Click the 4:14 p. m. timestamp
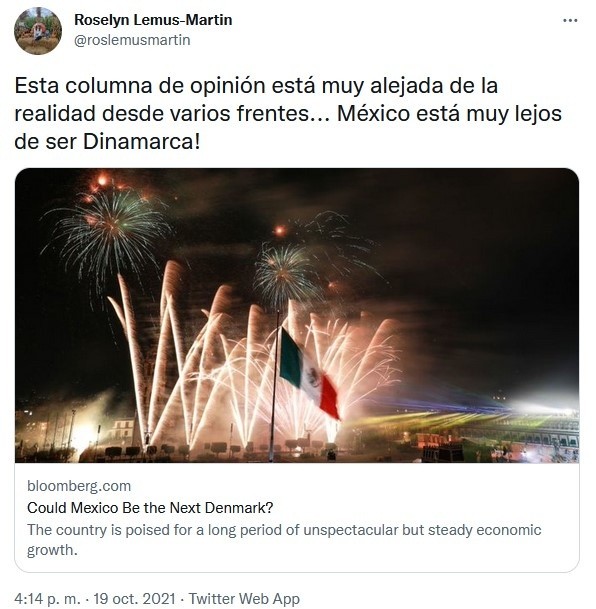This screenshot has height=609, width=596. 48,598
